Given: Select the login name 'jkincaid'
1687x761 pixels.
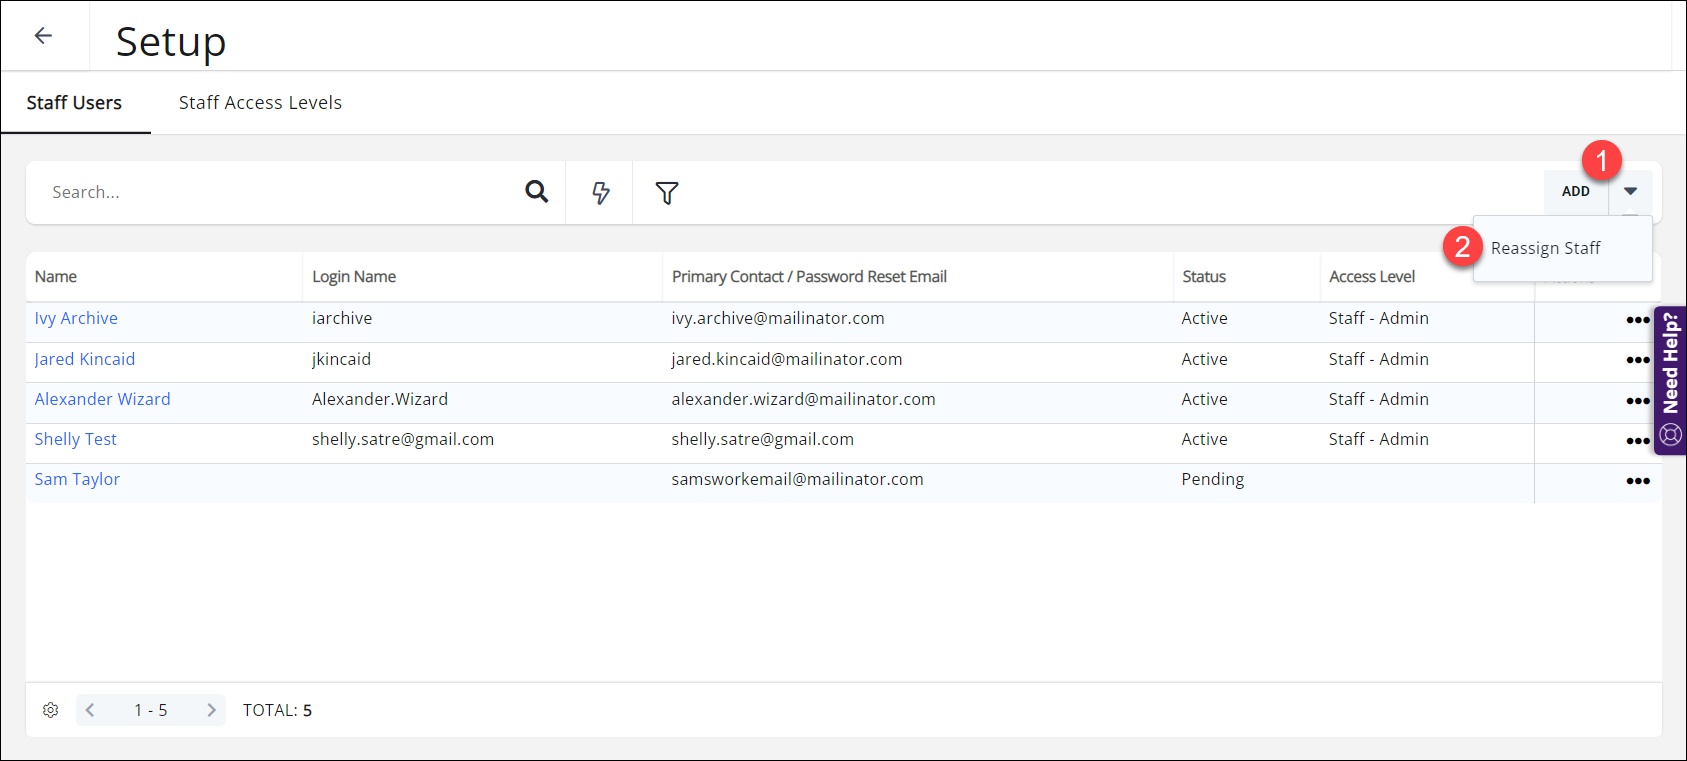Looking at the screenshot, I should coord(341,359).
